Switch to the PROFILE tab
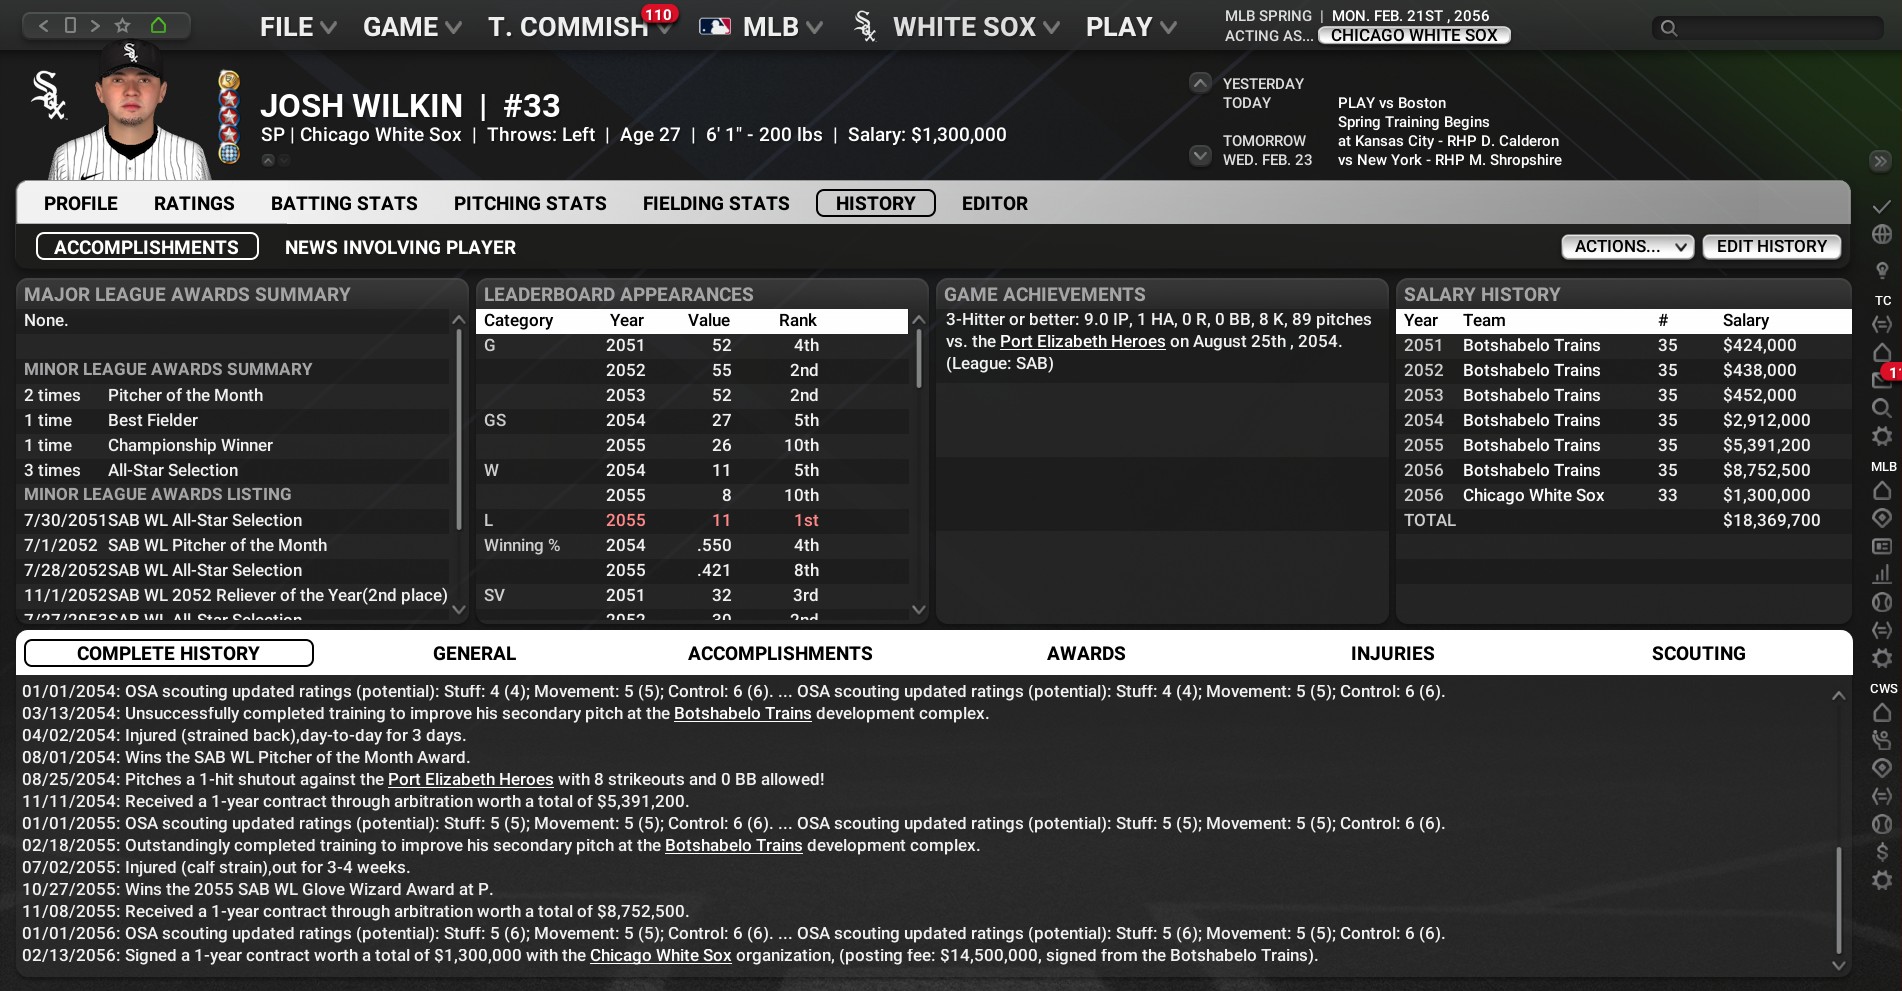This screenshot has height=991, width=1902. click(81, 203)
